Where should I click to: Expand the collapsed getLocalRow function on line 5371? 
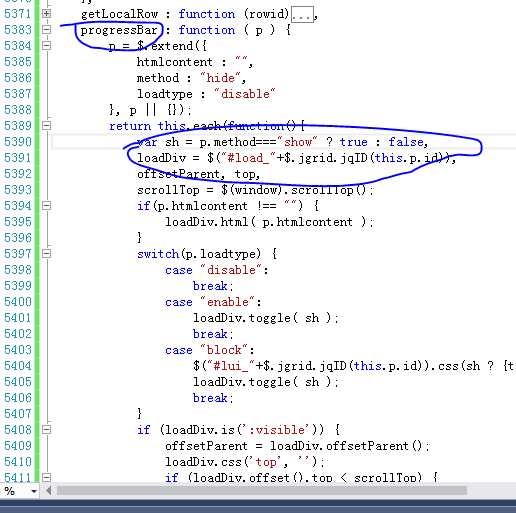[x=46, y=14]
